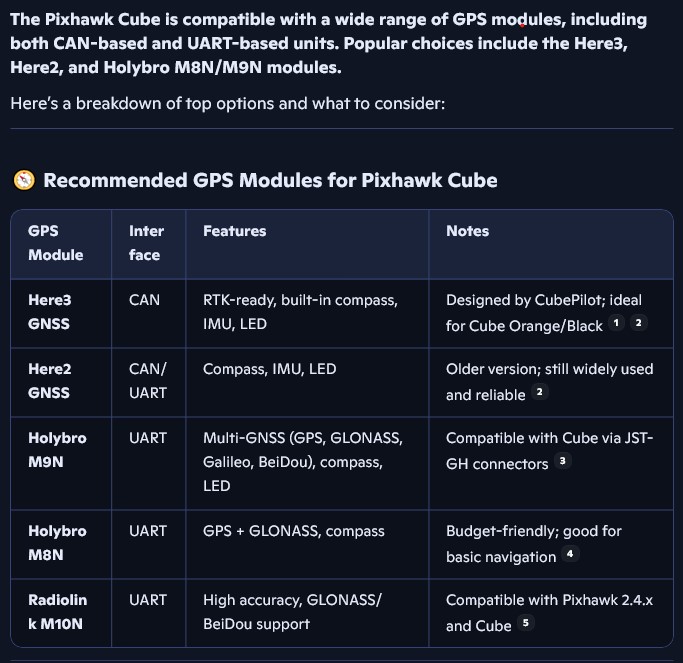Click the GPS Module column header
683x663 pixels.
coord(55,243)
